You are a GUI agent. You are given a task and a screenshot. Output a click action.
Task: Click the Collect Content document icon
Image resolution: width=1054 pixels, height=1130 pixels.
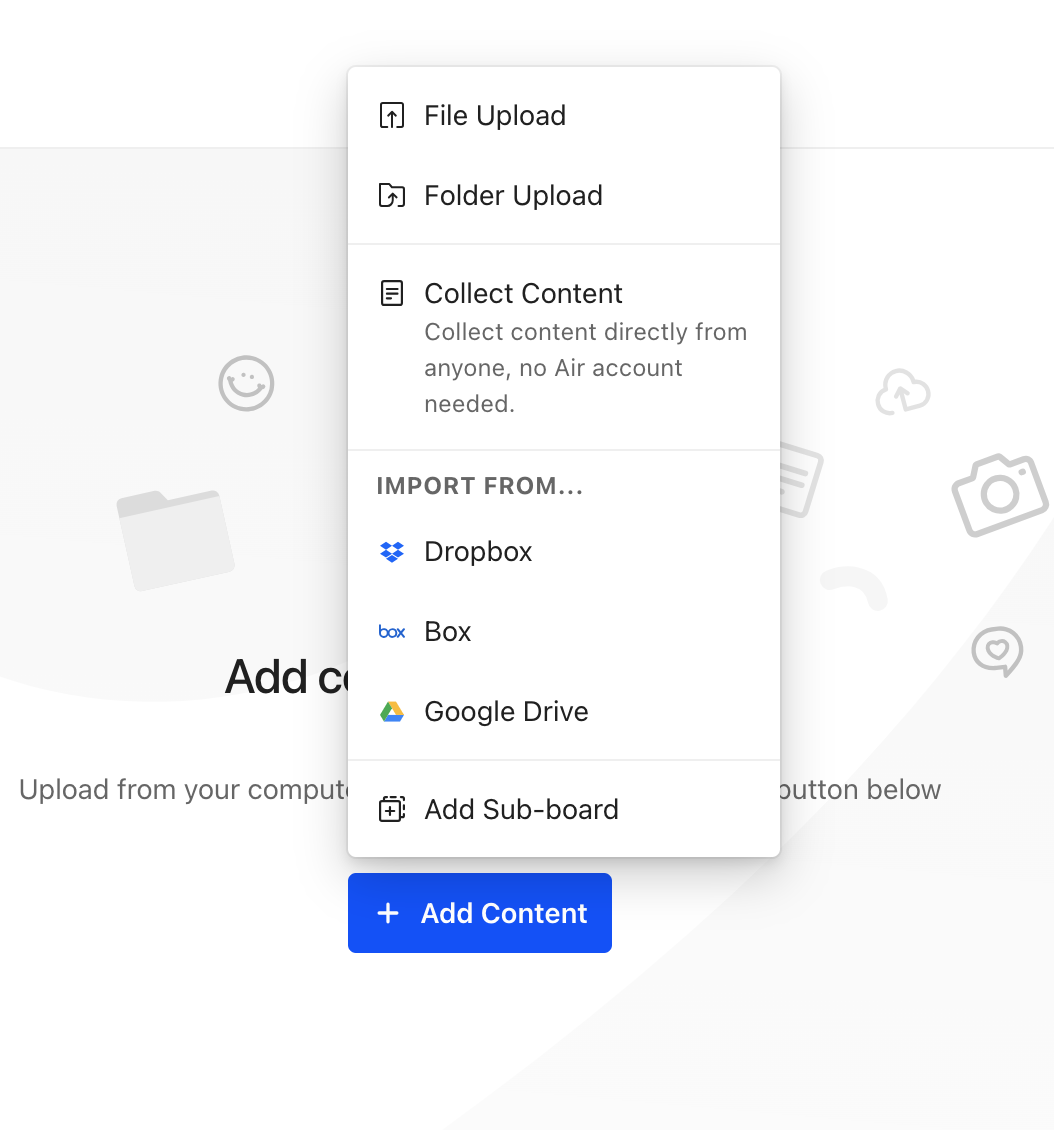(x=391, y=294)
